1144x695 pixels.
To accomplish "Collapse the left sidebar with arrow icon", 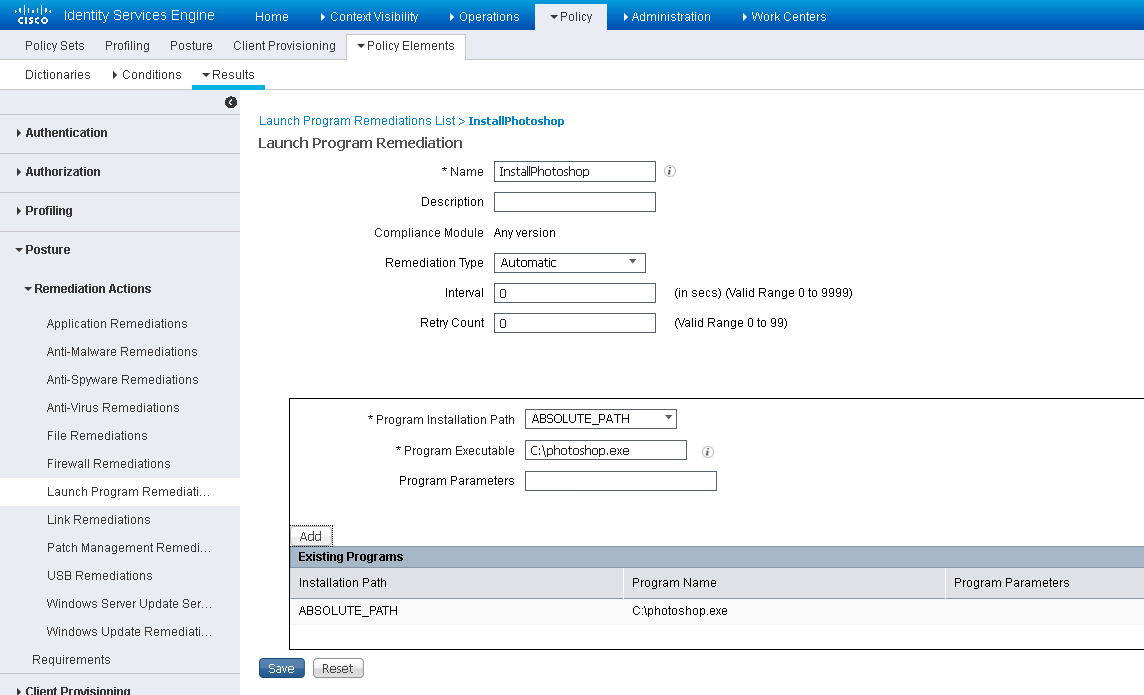I will click(231, 102).
